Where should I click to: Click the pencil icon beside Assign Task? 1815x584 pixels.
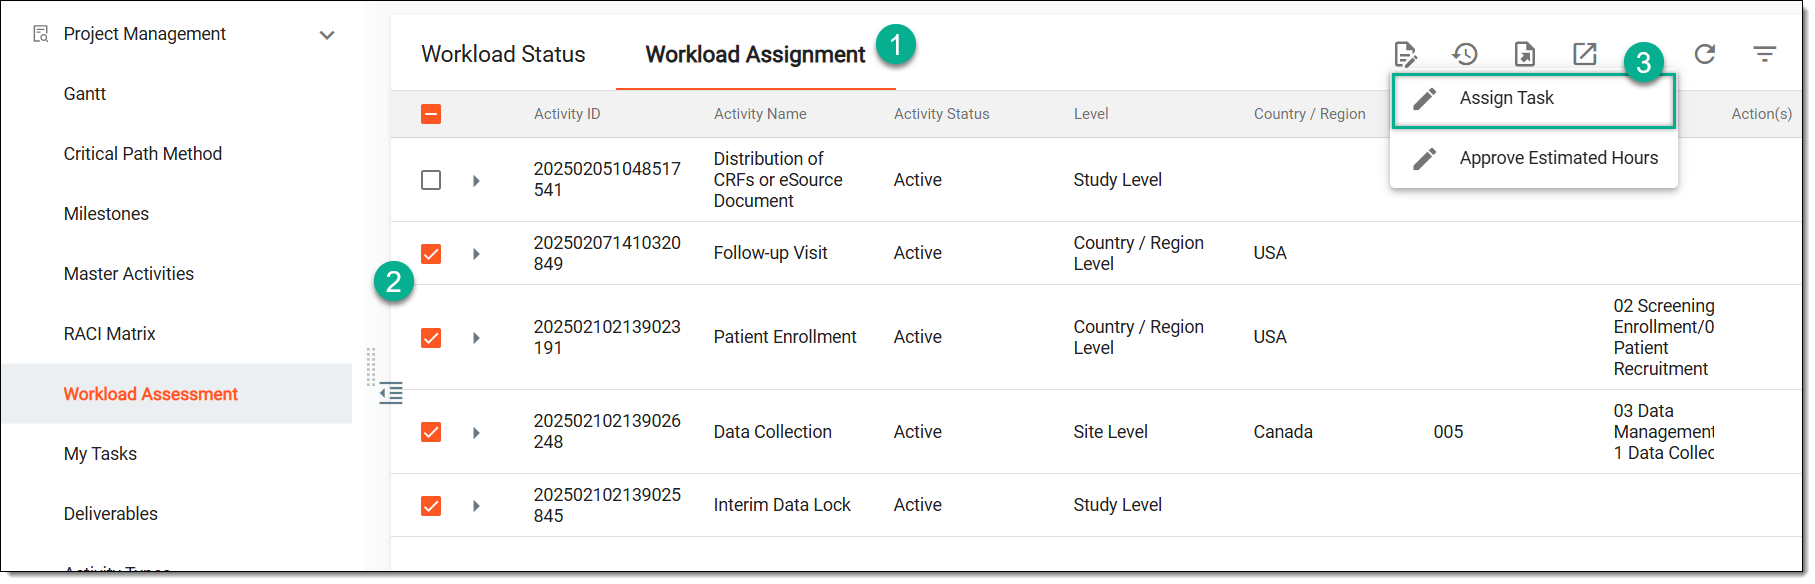[x=1425, y=98]
